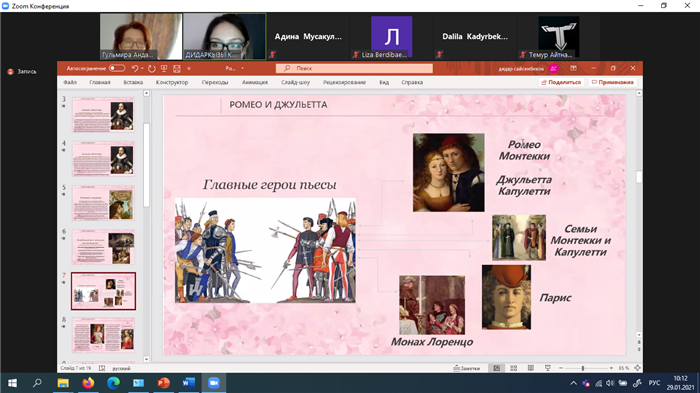Start Slide Show from status bar icon
700x393 pixels.
pos(548,368)
